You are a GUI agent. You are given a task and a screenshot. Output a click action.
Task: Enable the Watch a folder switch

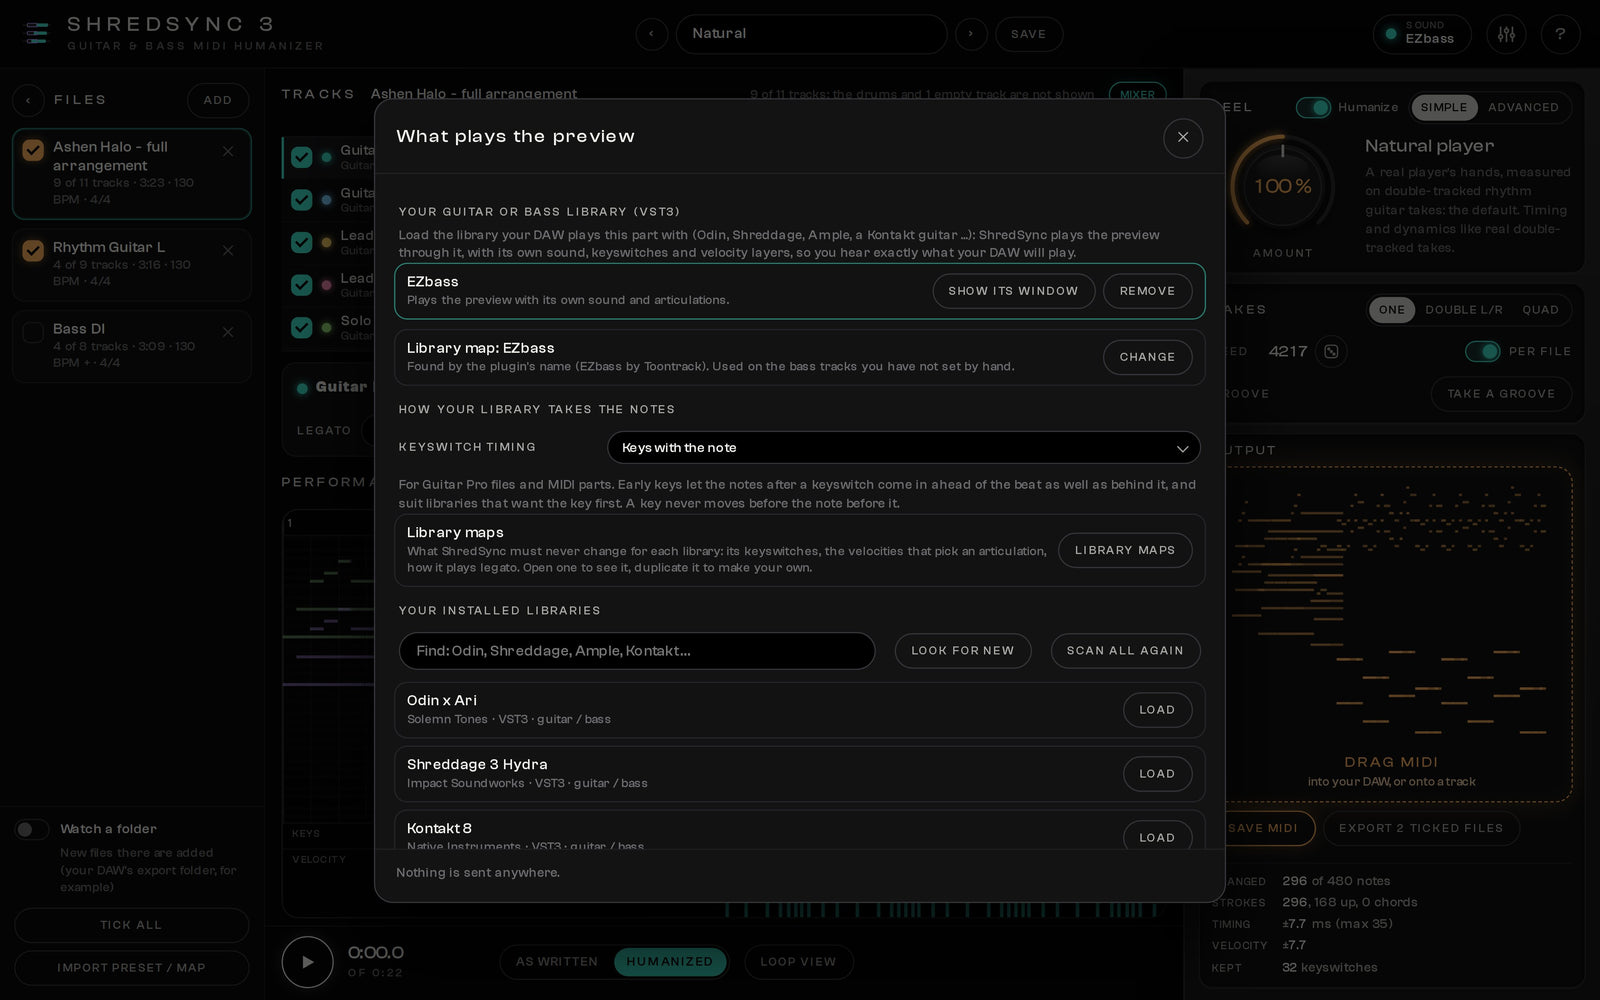coord(32,829)
